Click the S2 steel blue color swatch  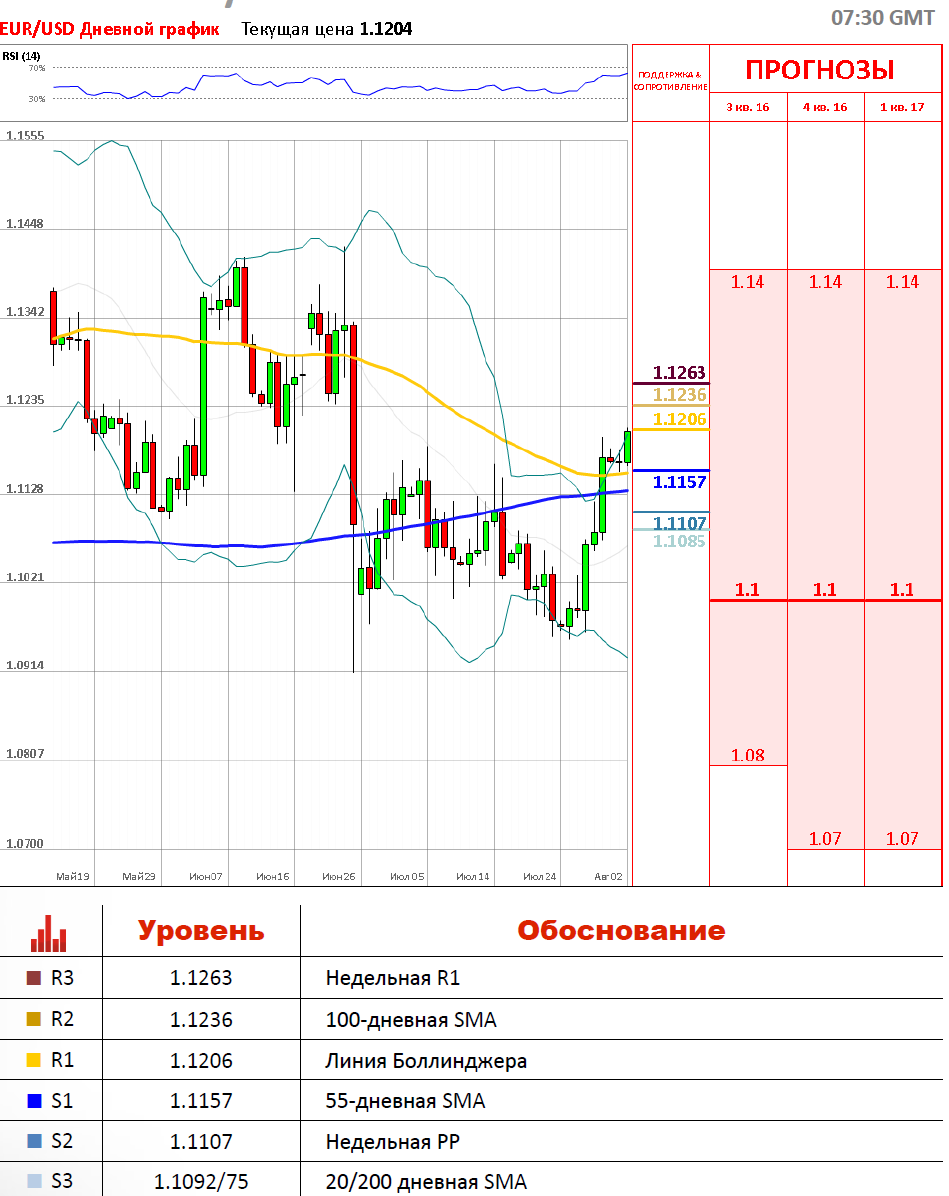pos(34,1141)
